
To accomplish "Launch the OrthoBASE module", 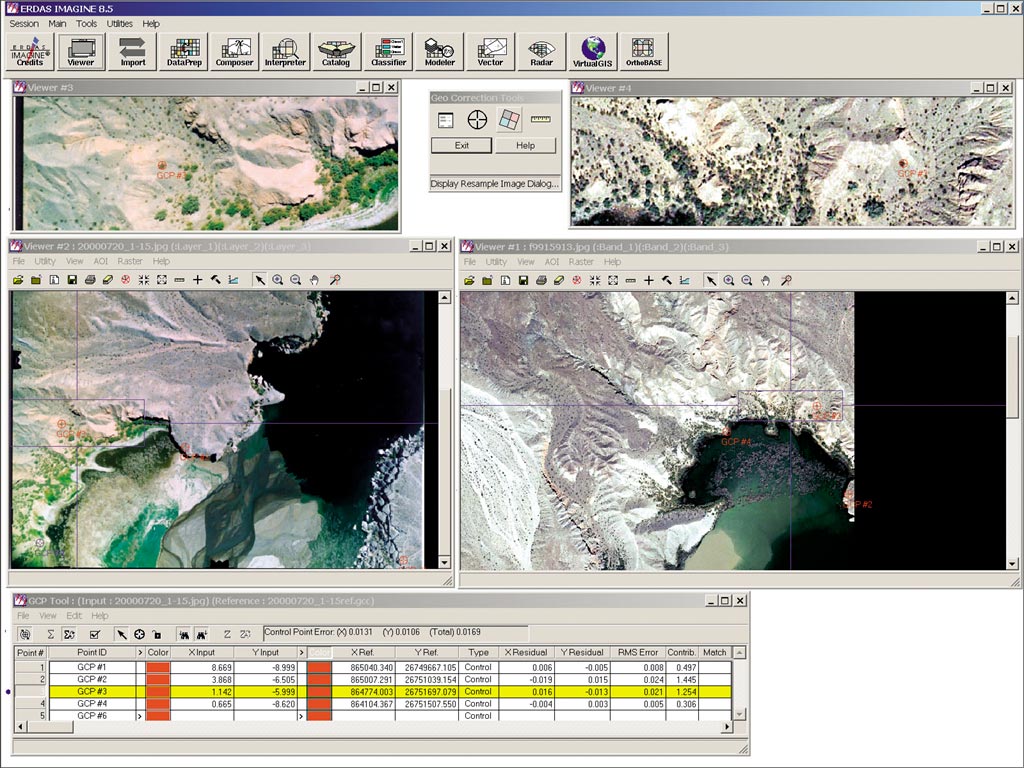I will point(644,52).
